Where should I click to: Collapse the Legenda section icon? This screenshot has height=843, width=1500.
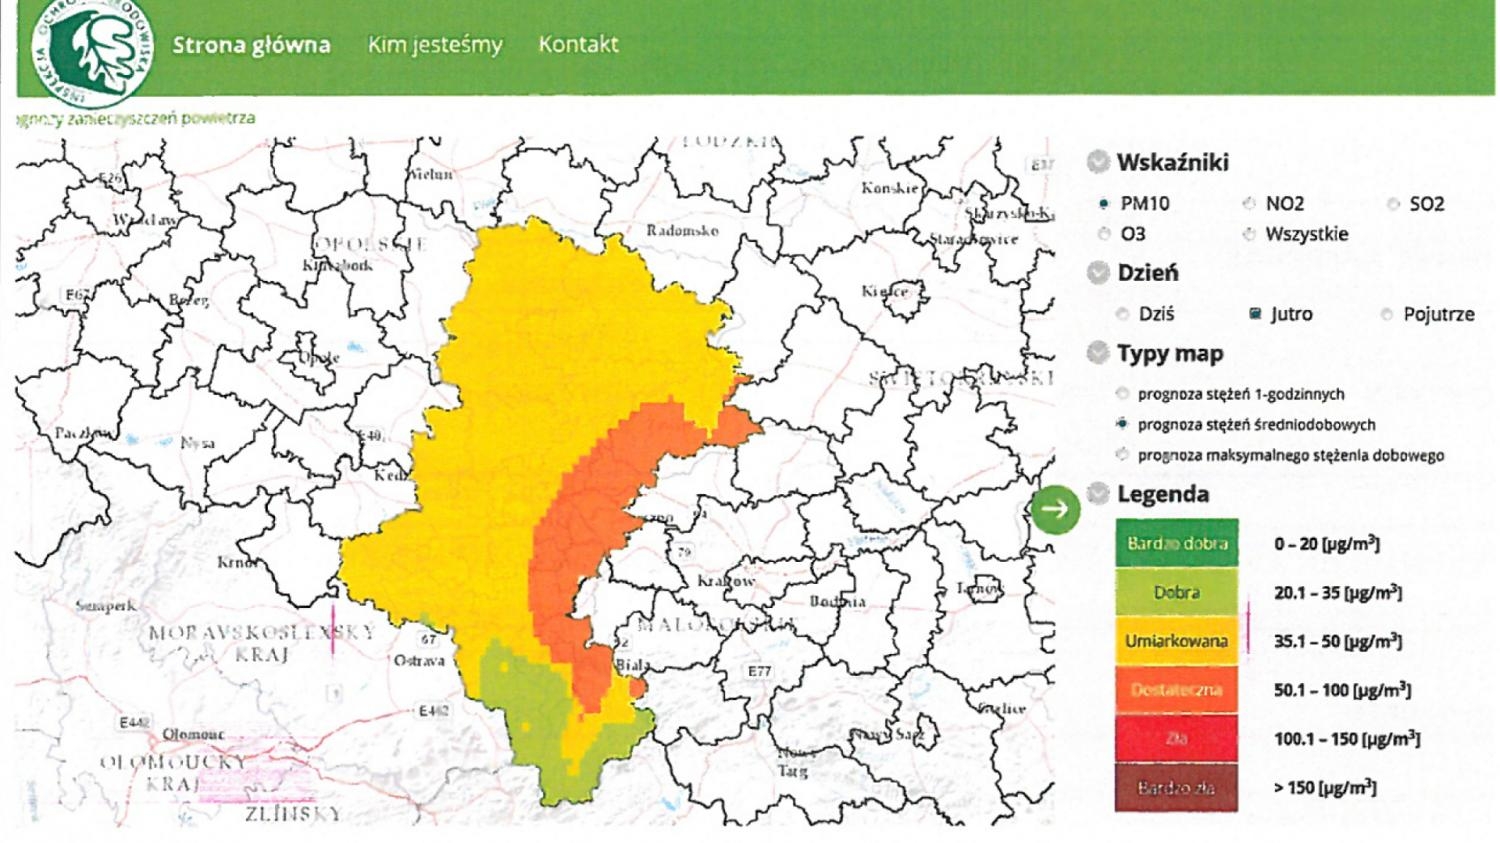pos(1098,494)
